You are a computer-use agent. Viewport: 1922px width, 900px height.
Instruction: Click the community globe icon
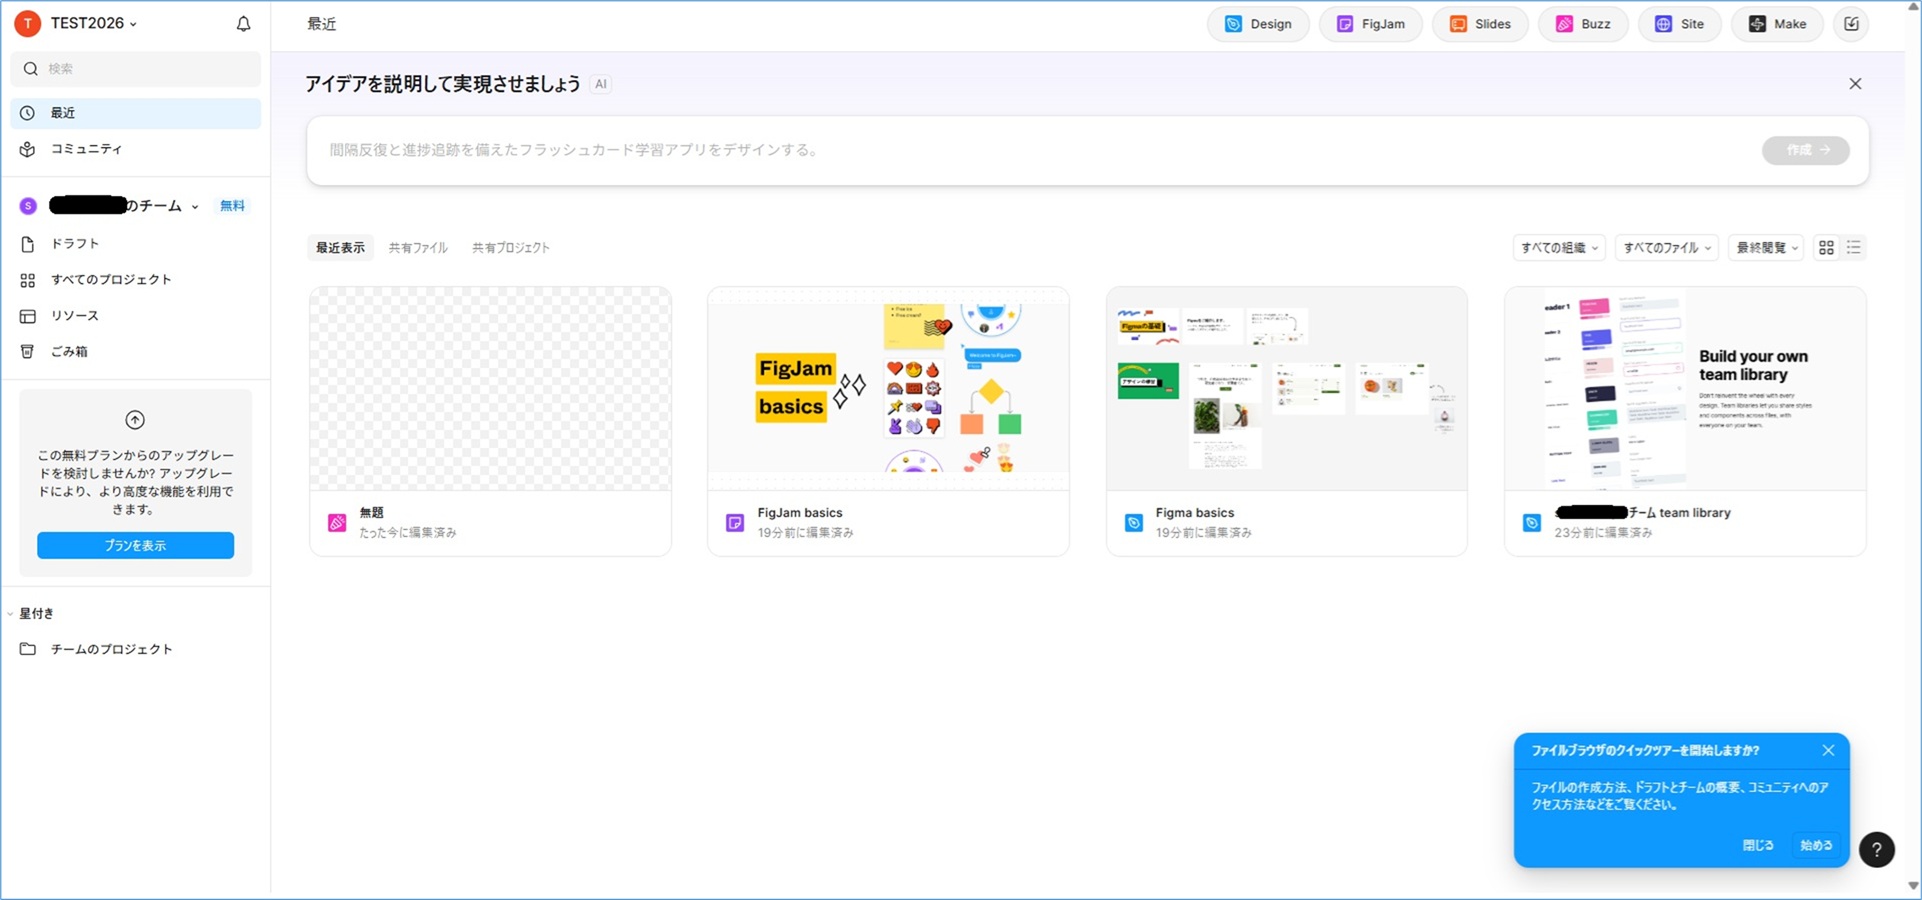pos(28,149)
